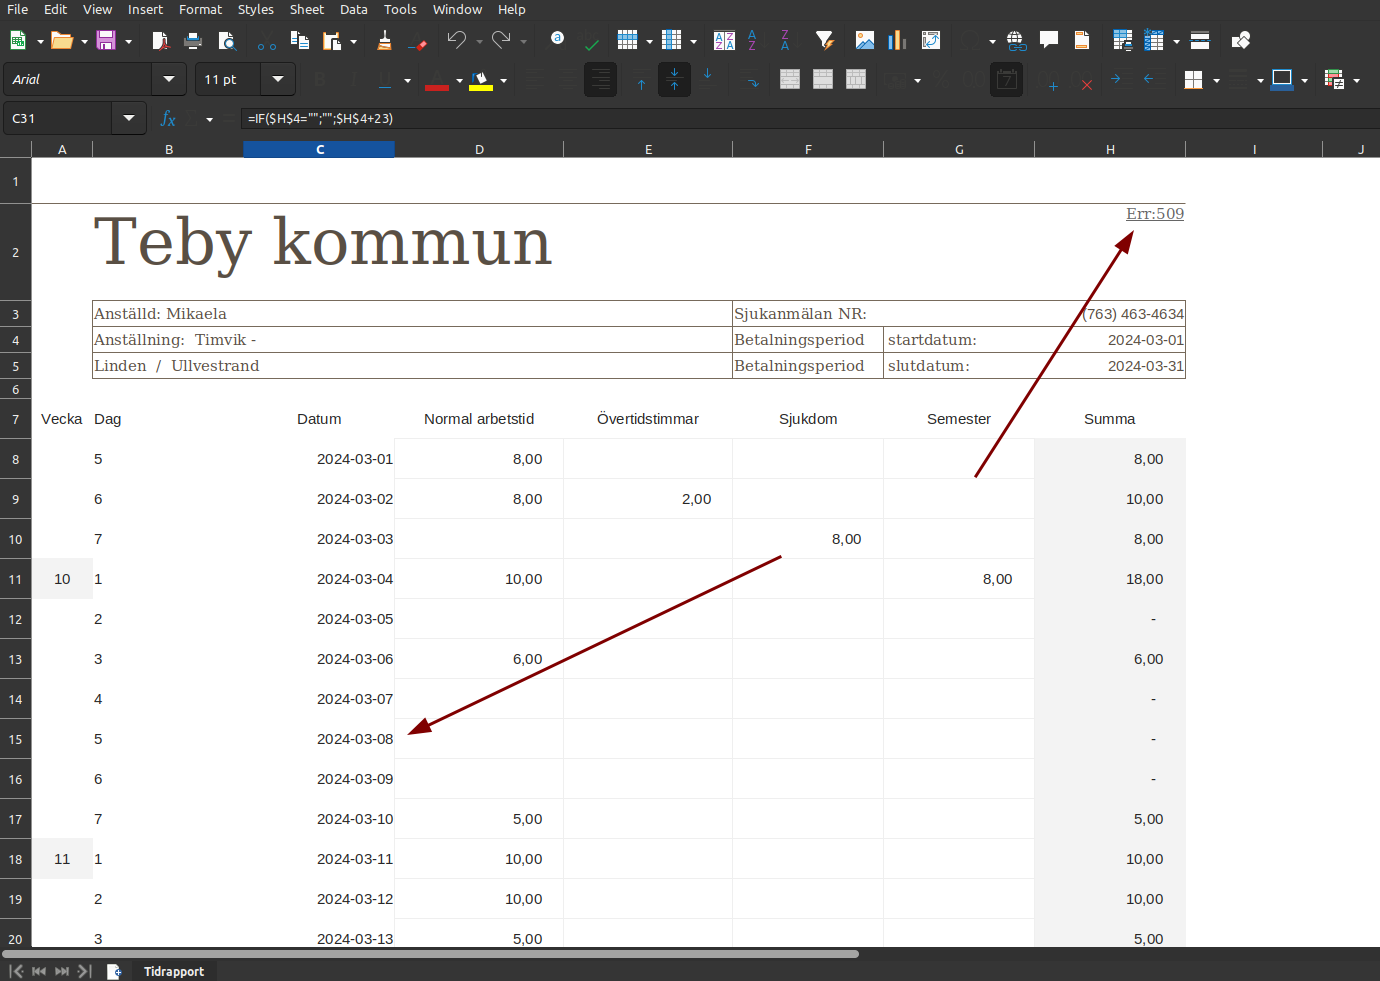The height and width of the screenshot is (981, 1380).
Task: Toggle Center Horizontally alignment
Action: (567, 79)
